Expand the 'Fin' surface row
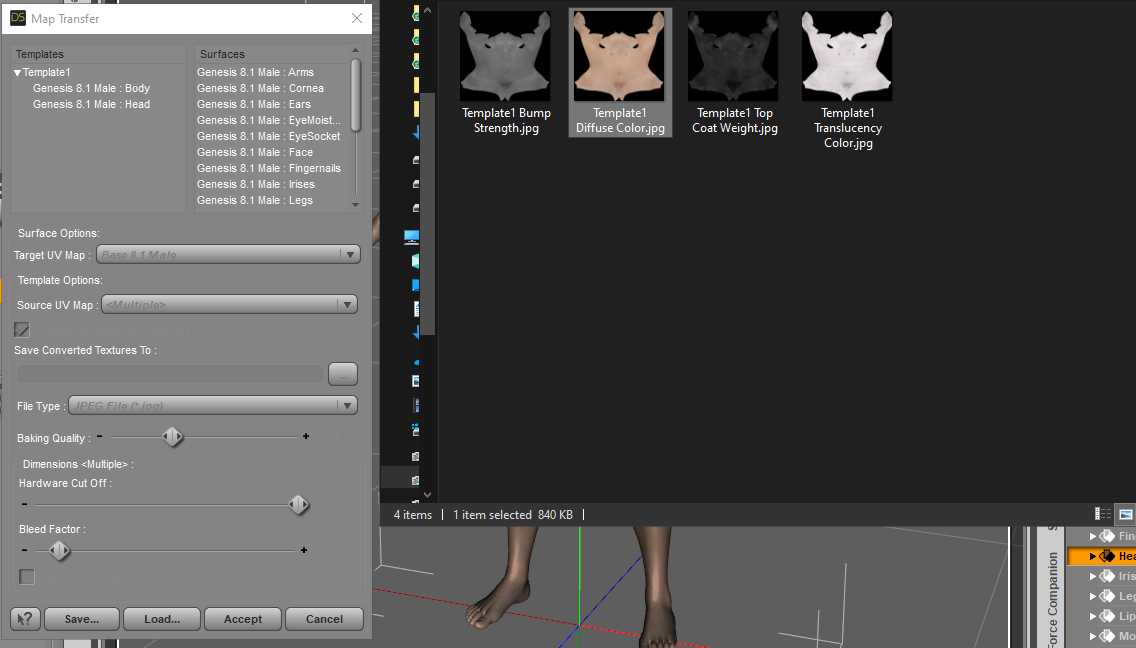This screenshot has height=648, width=1136. pyautogui.click(x=1093, y=536)
